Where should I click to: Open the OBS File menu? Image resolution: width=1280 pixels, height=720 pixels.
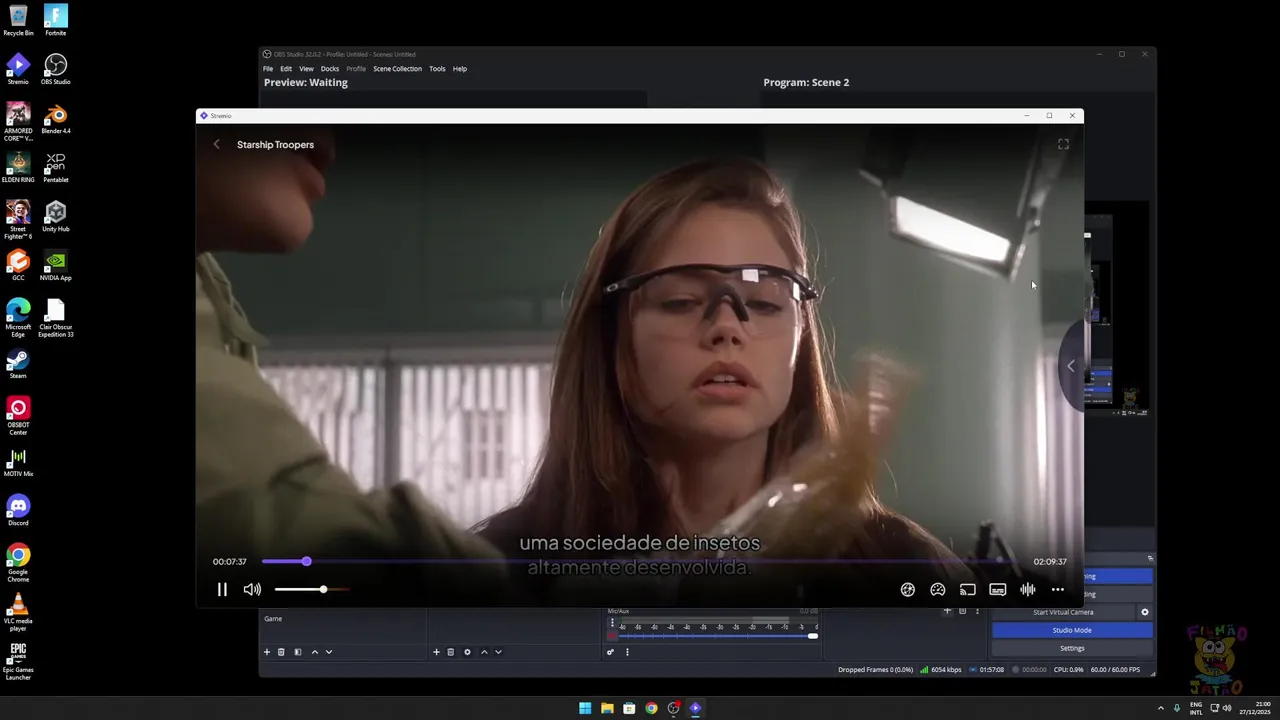[x=268, y=69]
